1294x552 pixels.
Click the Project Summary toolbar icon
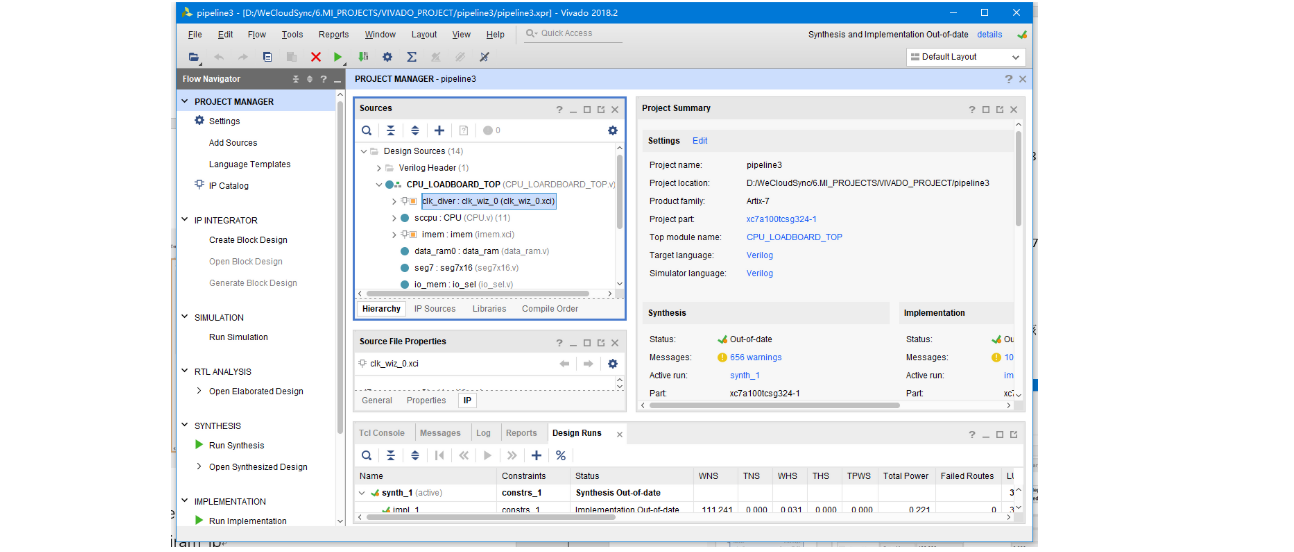tap(267, 57)
